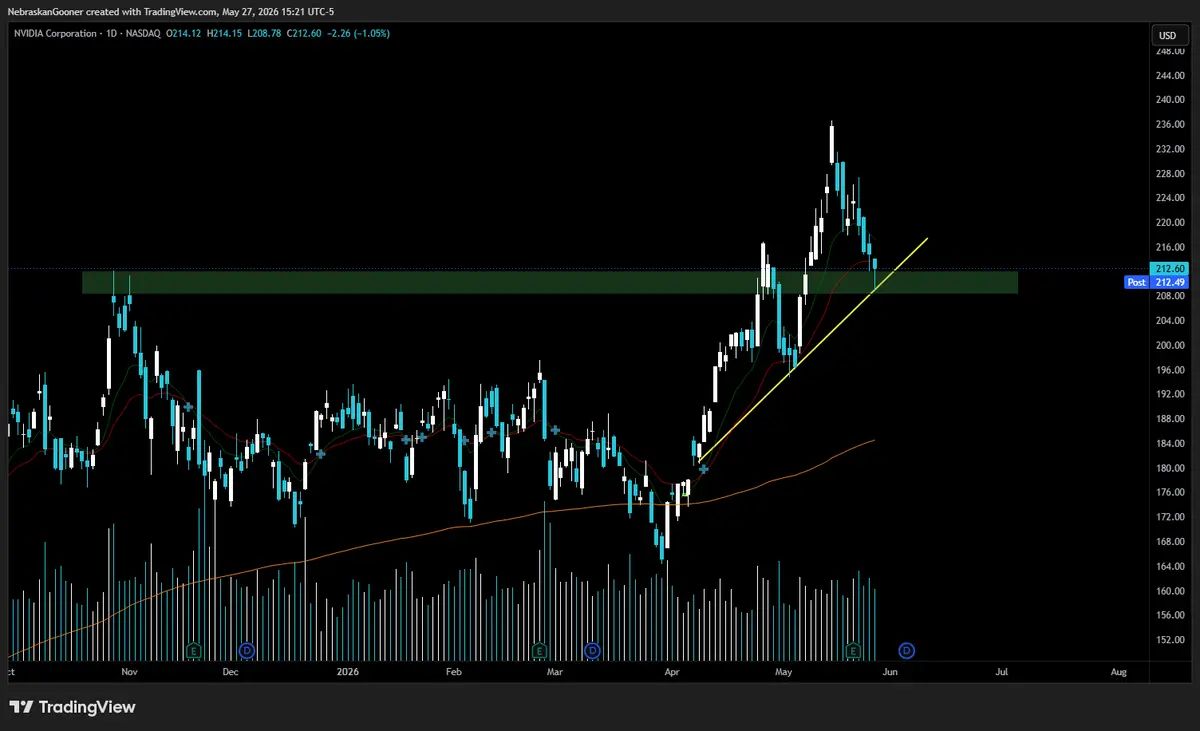The width and height of the screenshot is (1200, 731).
Task: Click the 'Dec' date axis label
Action: (x=231, y=673)
